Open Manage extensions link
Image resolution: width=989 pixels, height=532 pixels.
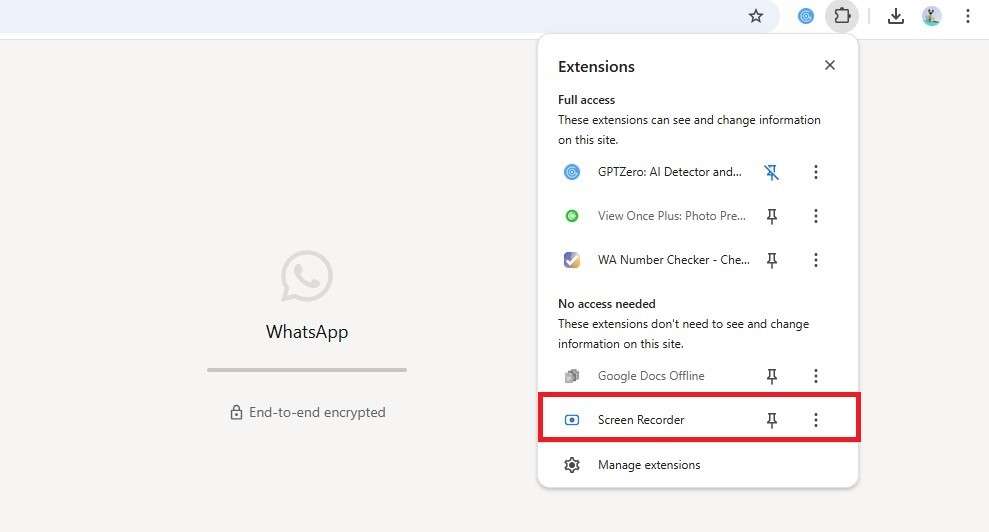coord(649,465)
